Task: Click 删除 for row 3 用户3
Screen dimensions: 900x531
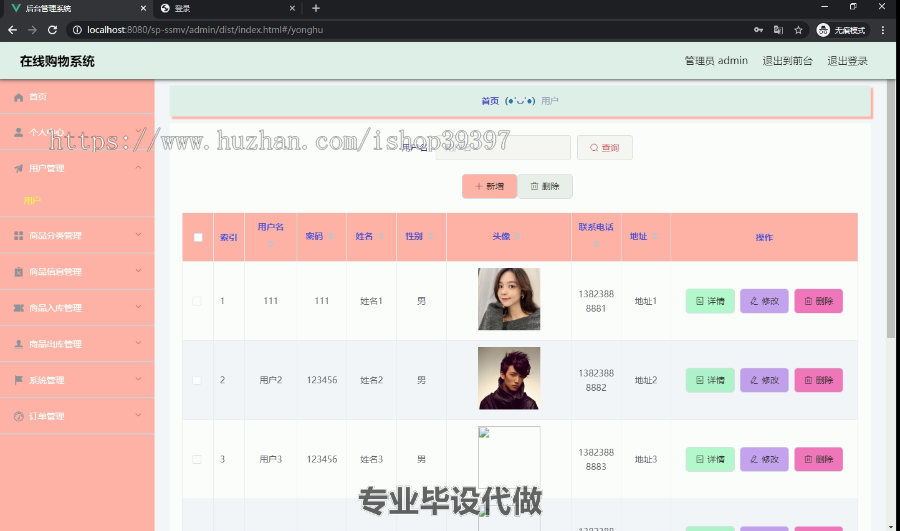Action: coord(818,459)
